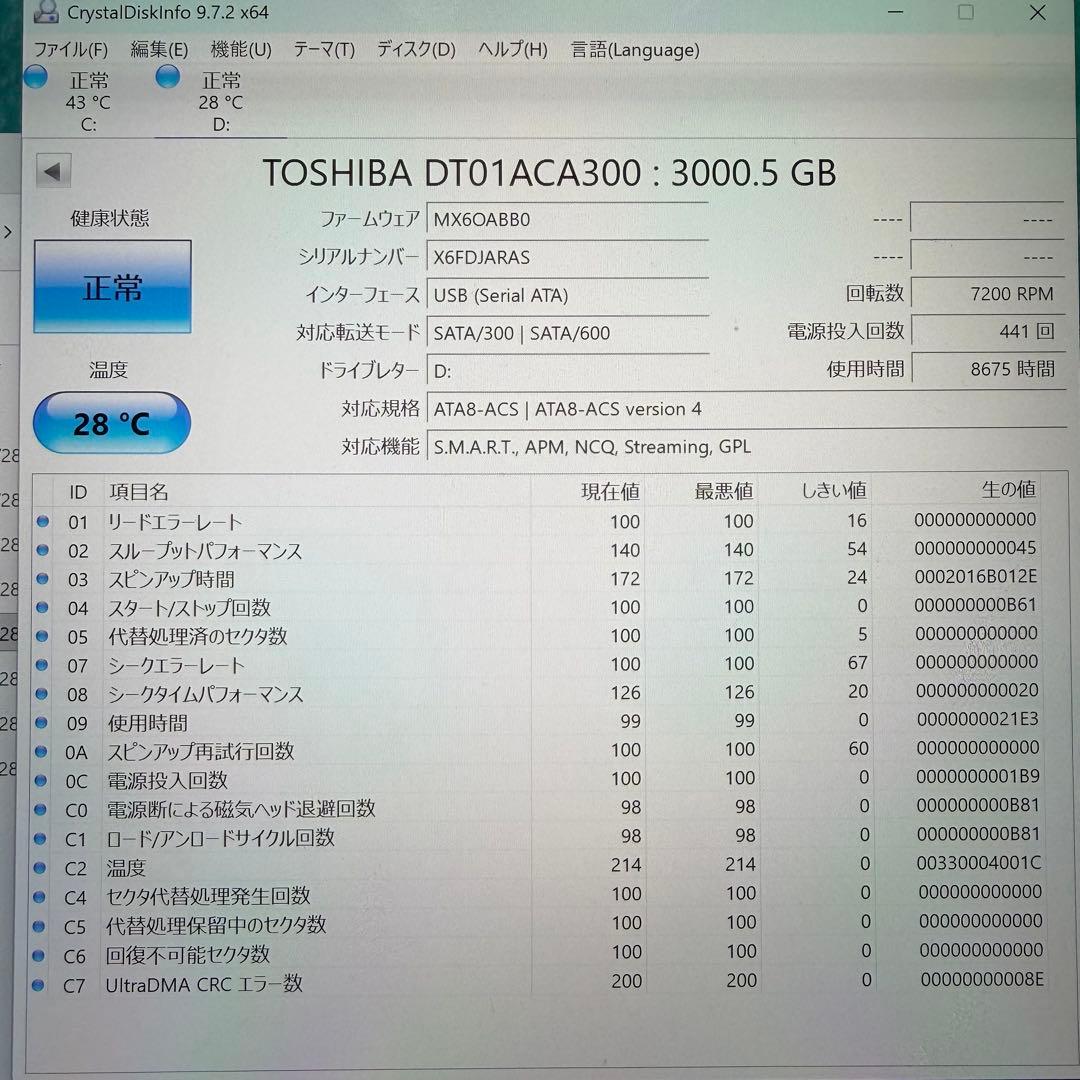This screenshot has width=1080, height=1080.
Task: Click raw value 00330004001C
Action: (x=979, y=862)
